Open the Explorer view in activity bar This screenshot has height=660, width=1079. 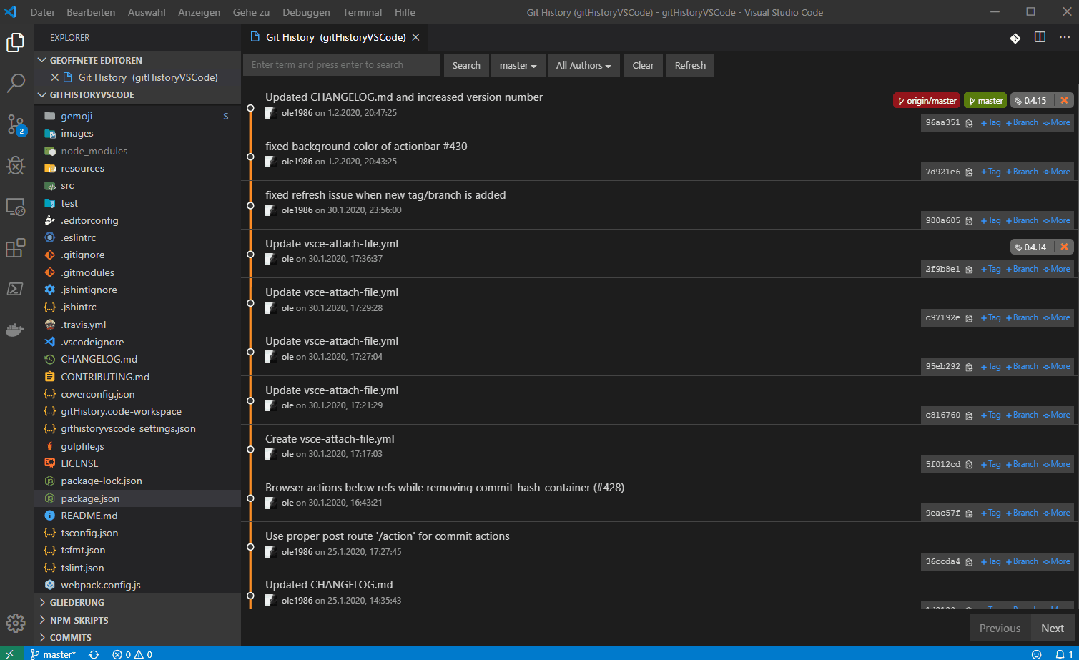(15, 43)
